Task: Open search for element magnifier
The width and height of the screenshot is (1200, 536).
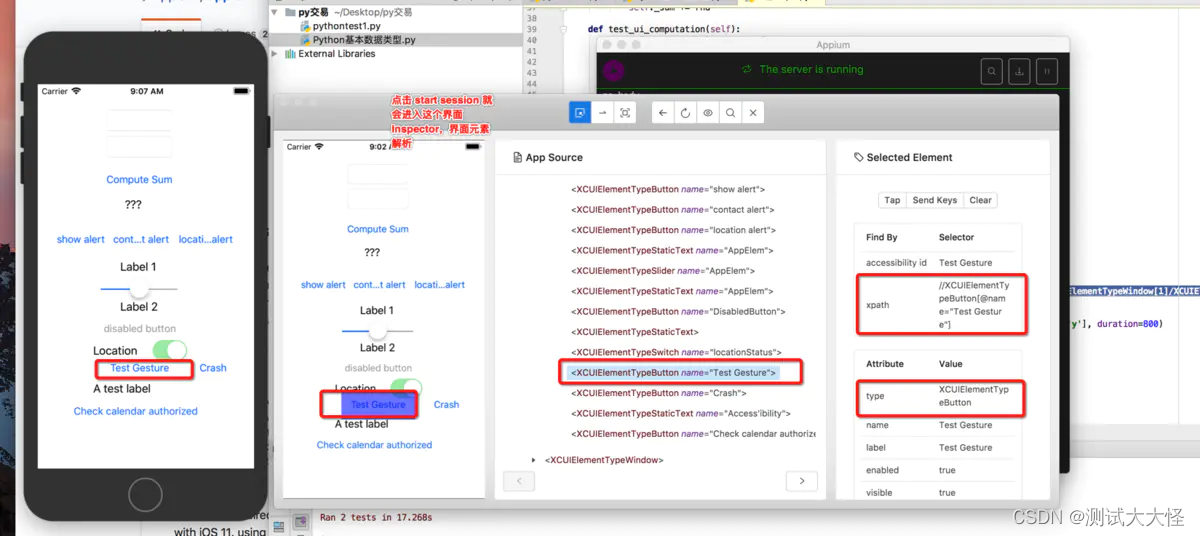Action: pyautogui.click(x=731, y=113)
